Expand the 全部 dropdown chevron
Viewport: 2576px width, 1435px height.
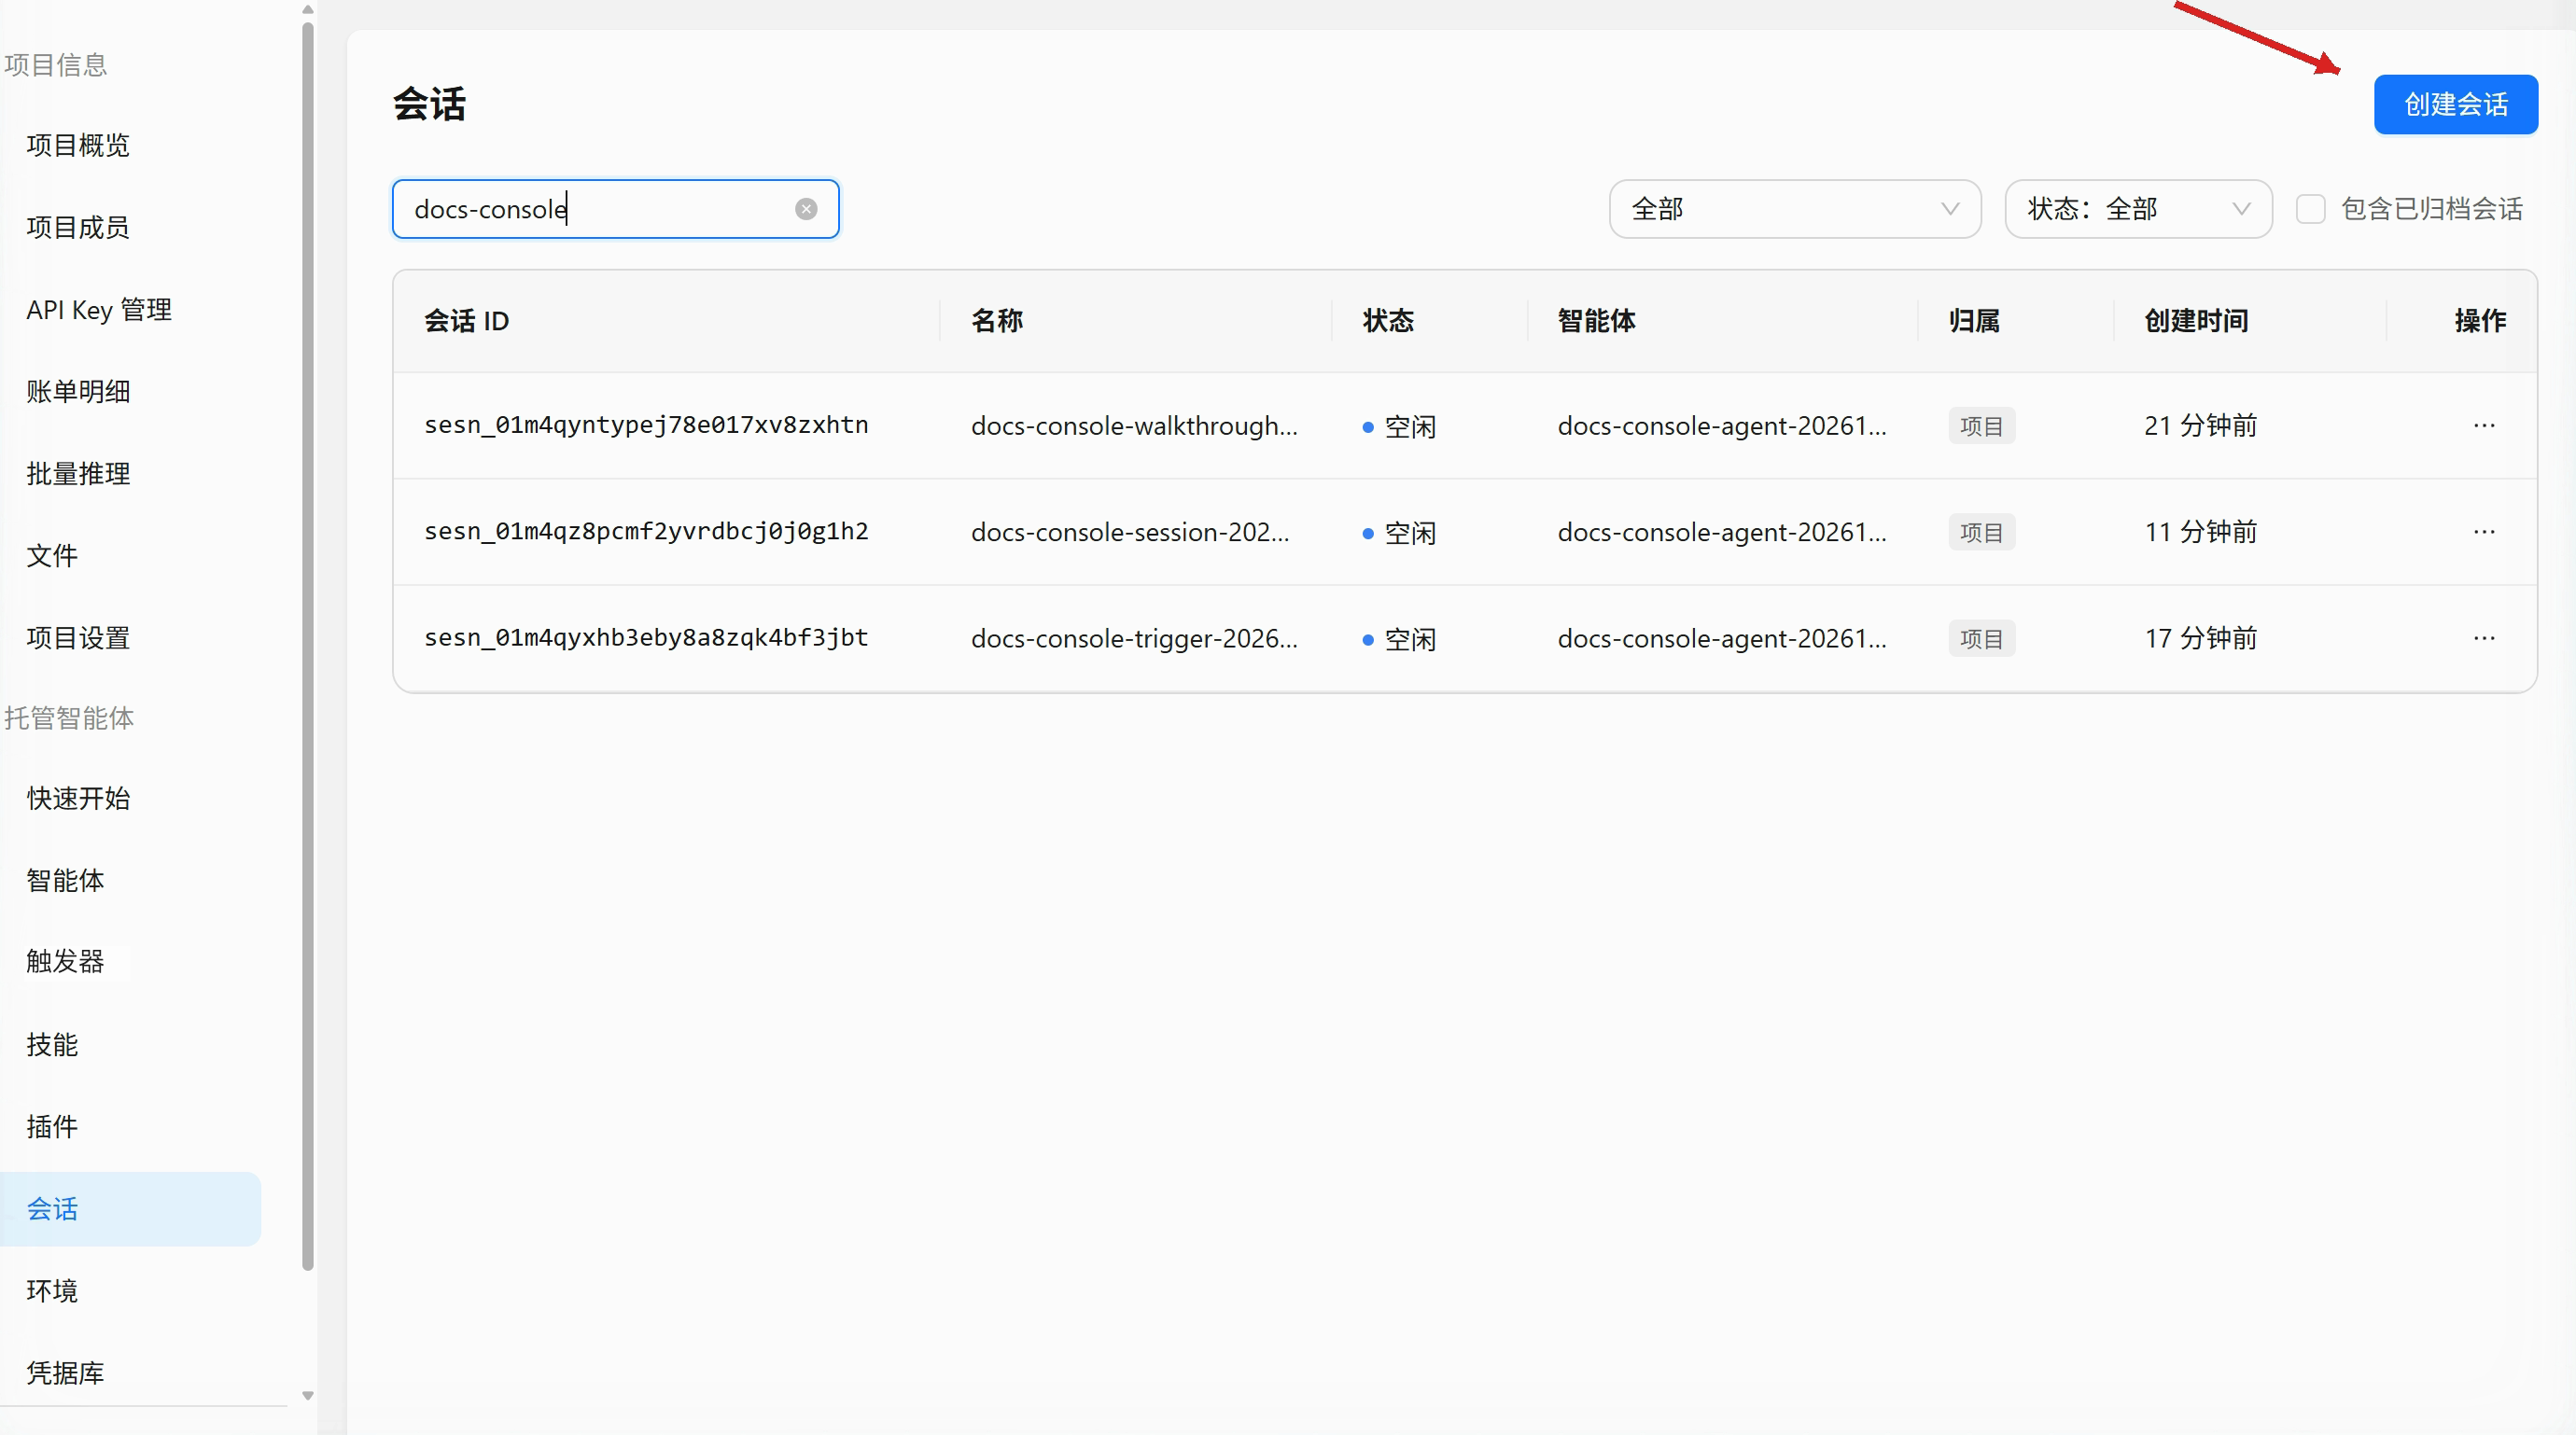click(x=1949, y=209)
